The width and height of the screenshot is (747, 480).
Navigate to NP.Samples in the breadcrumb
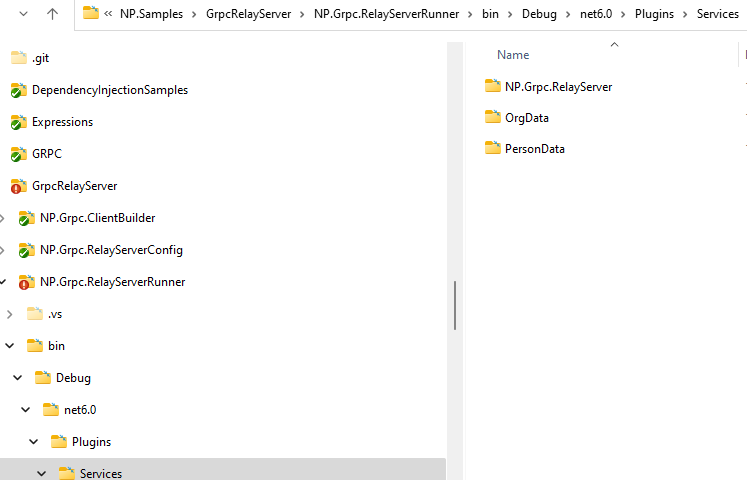(x=151, y=14)
